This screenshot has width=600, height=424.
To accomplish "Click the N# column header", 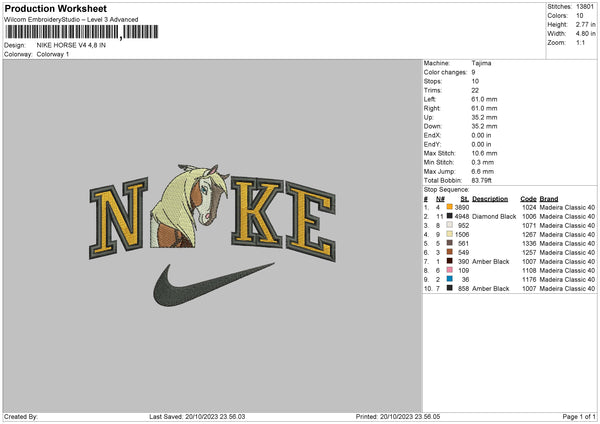I will pos(440,199).
